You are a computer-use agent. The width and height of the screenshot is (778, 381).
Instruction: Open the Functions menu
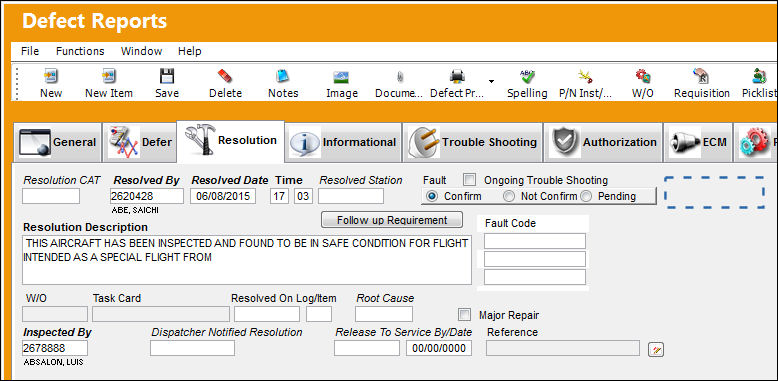click(80, 51)
